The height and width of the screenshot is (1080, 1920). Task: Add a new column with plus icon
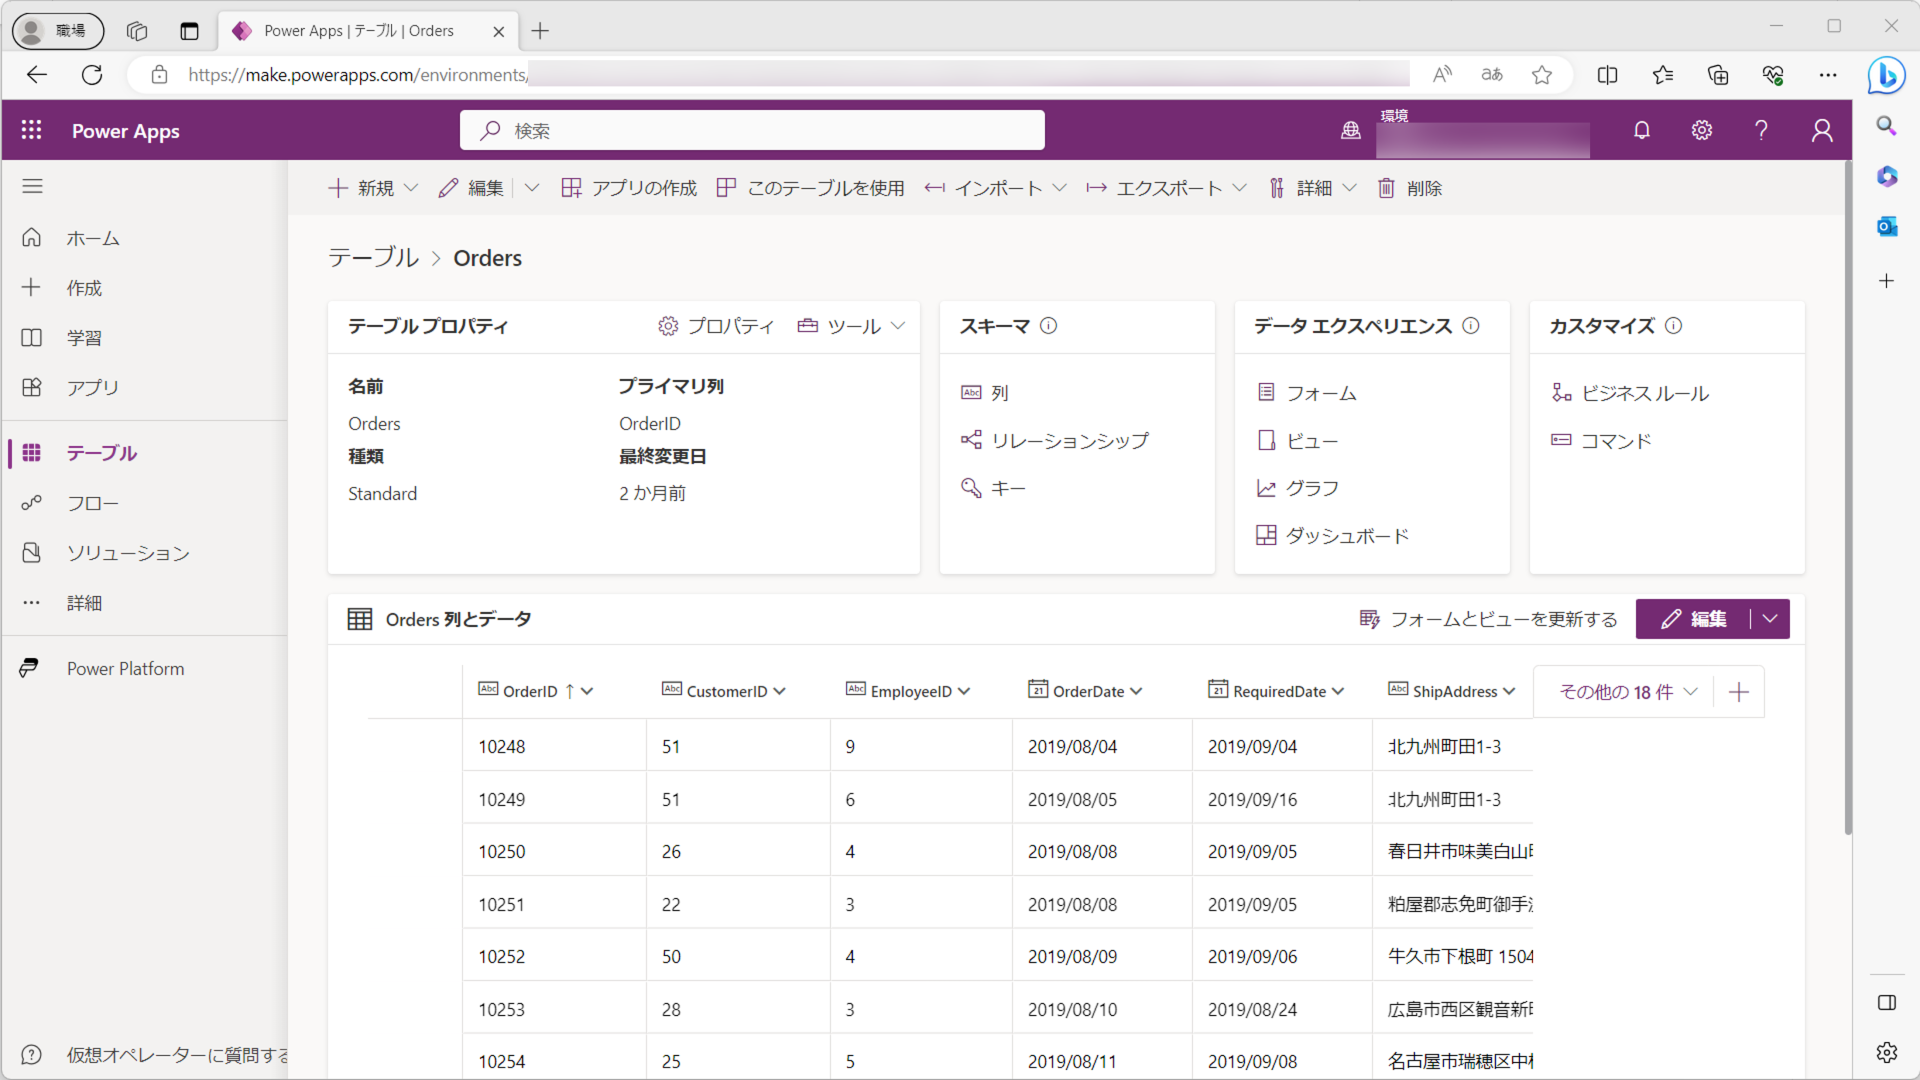(1738, 692)
